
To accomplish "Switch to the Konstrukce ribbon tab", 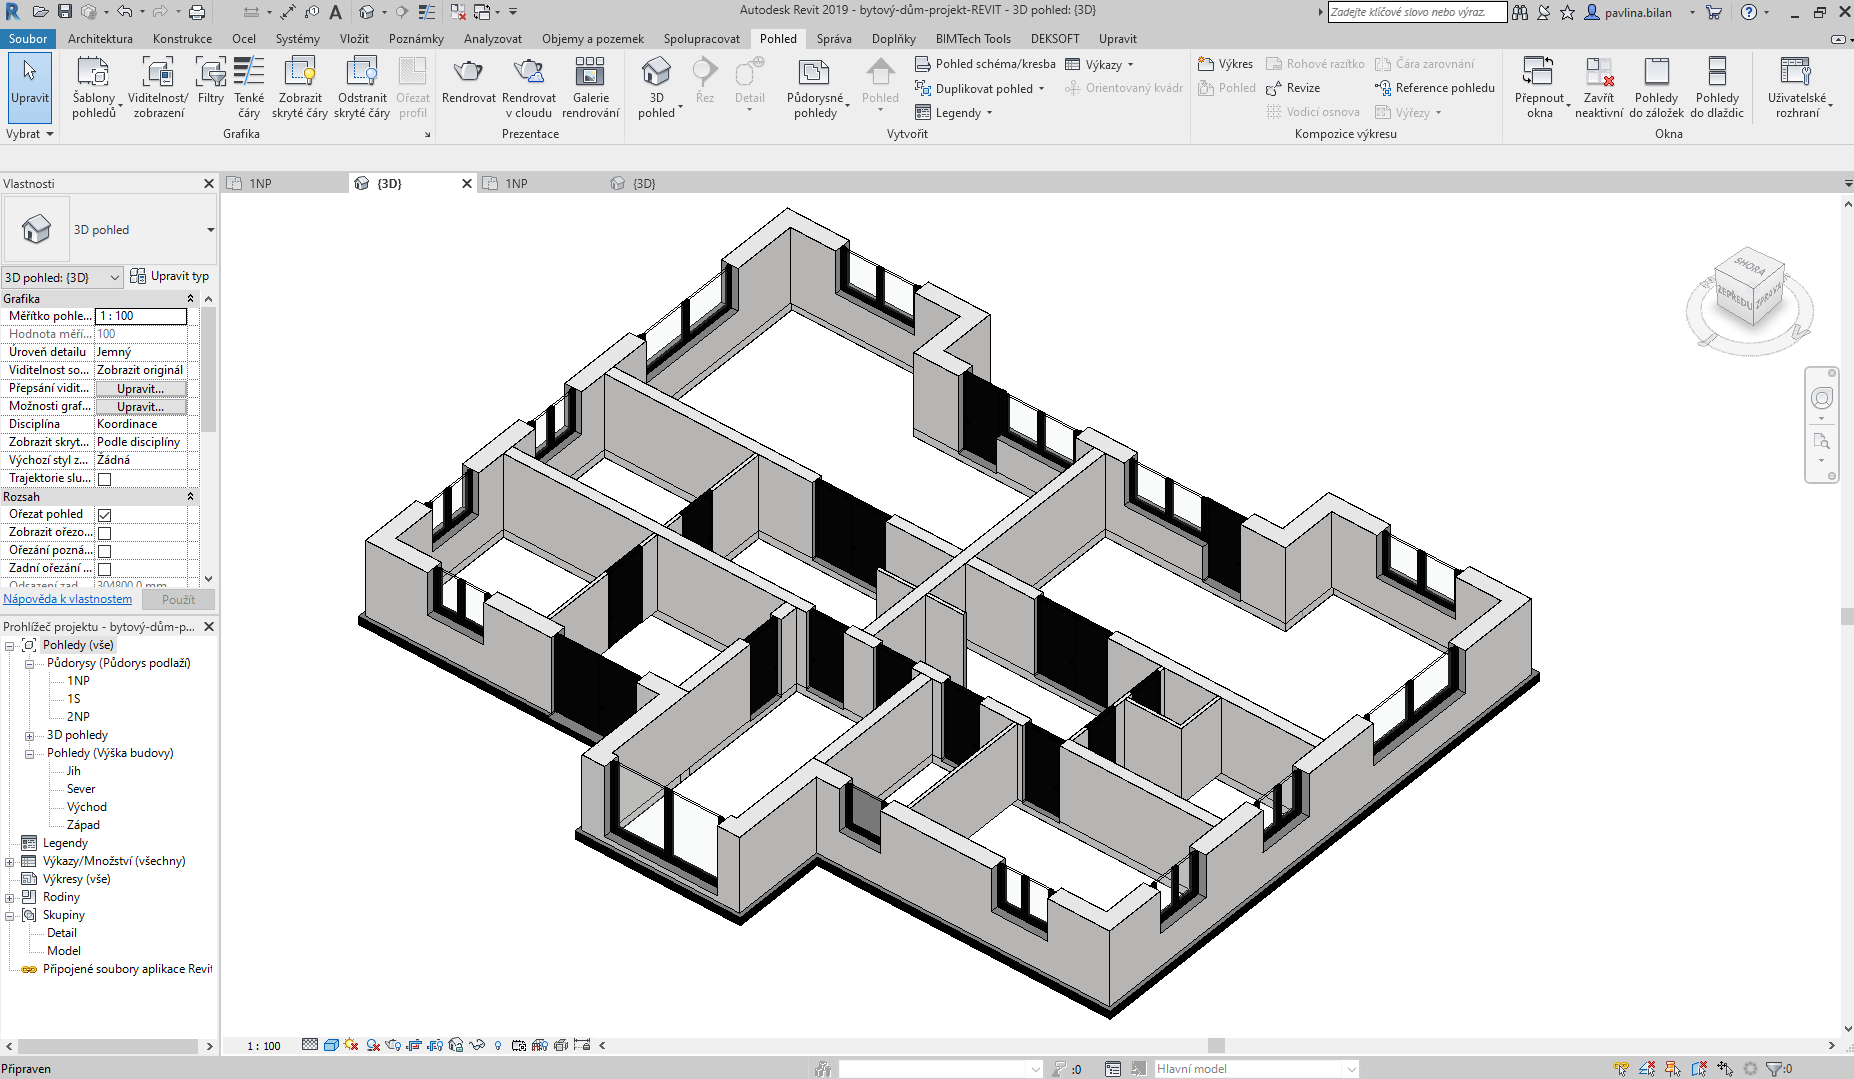I will tap(182, 39).
